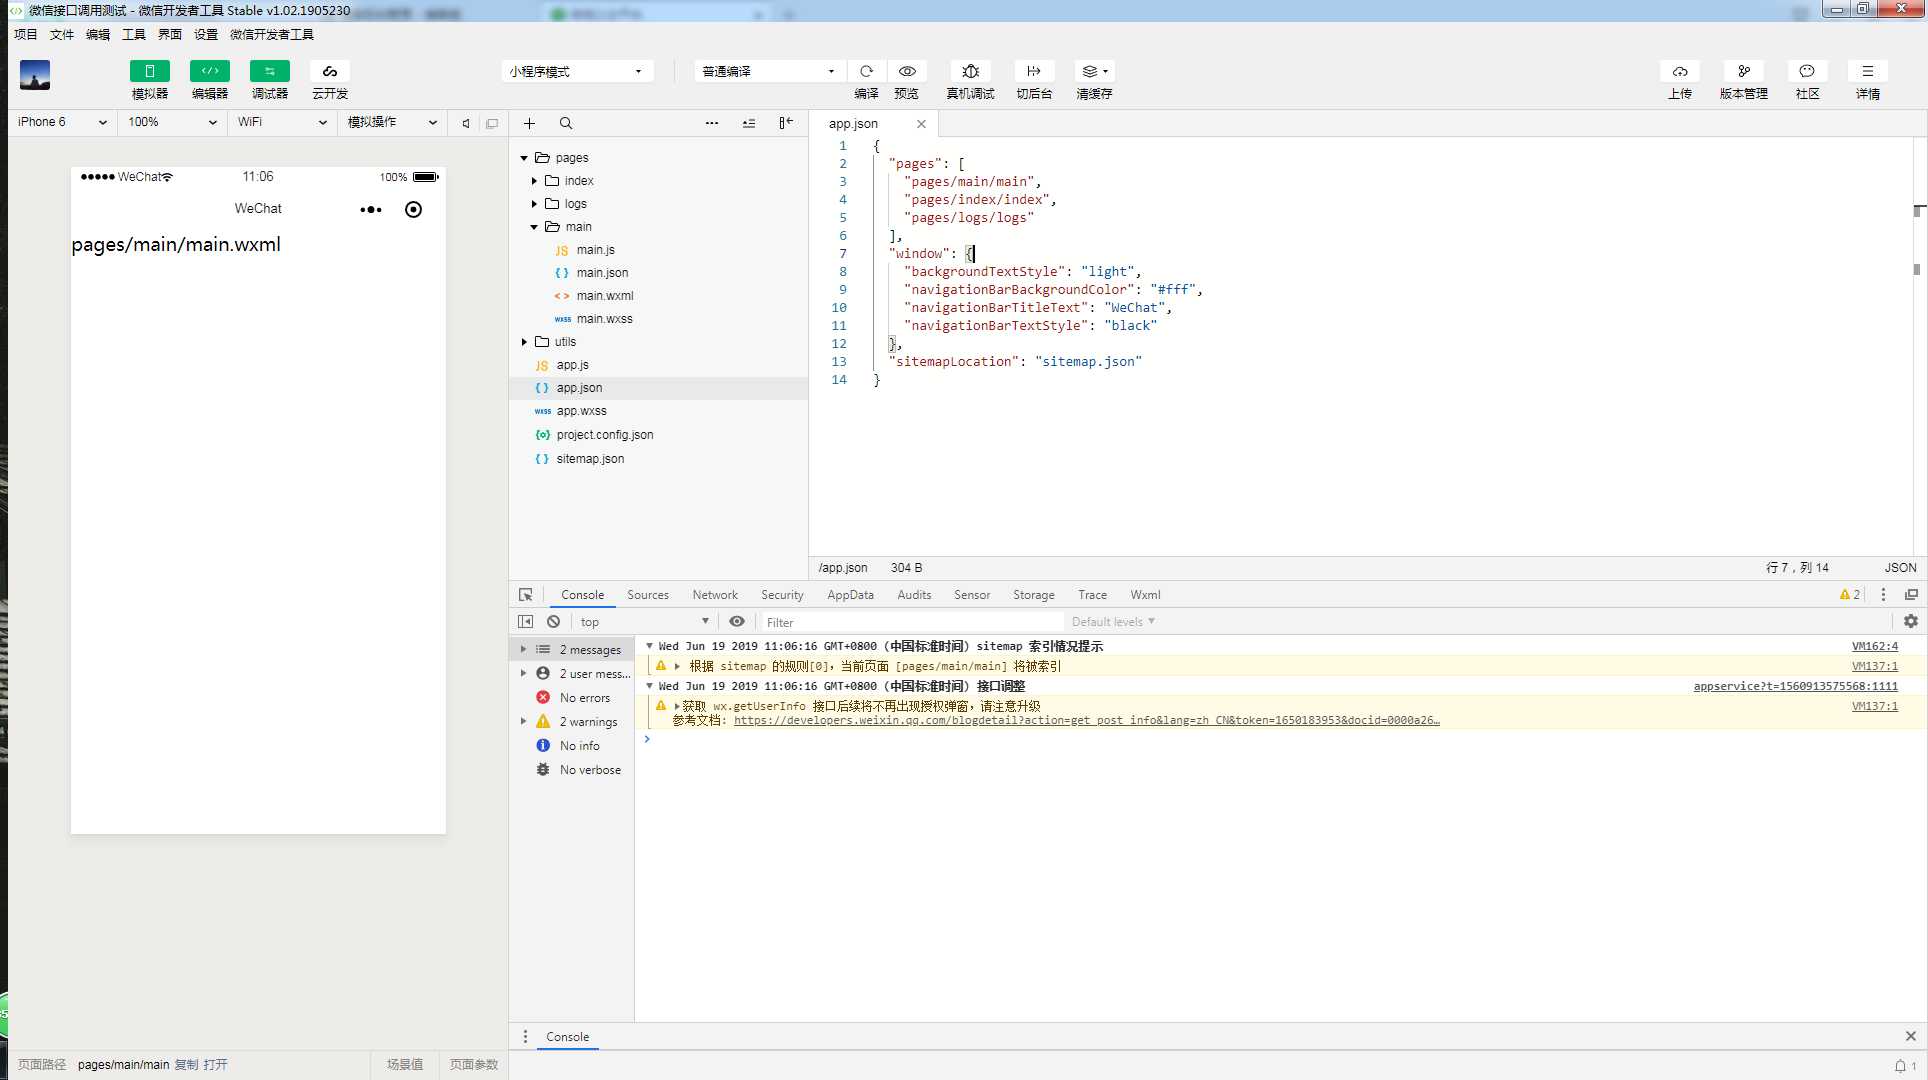
Task: Click the inspect element picker icon
Action: [525, 595]
